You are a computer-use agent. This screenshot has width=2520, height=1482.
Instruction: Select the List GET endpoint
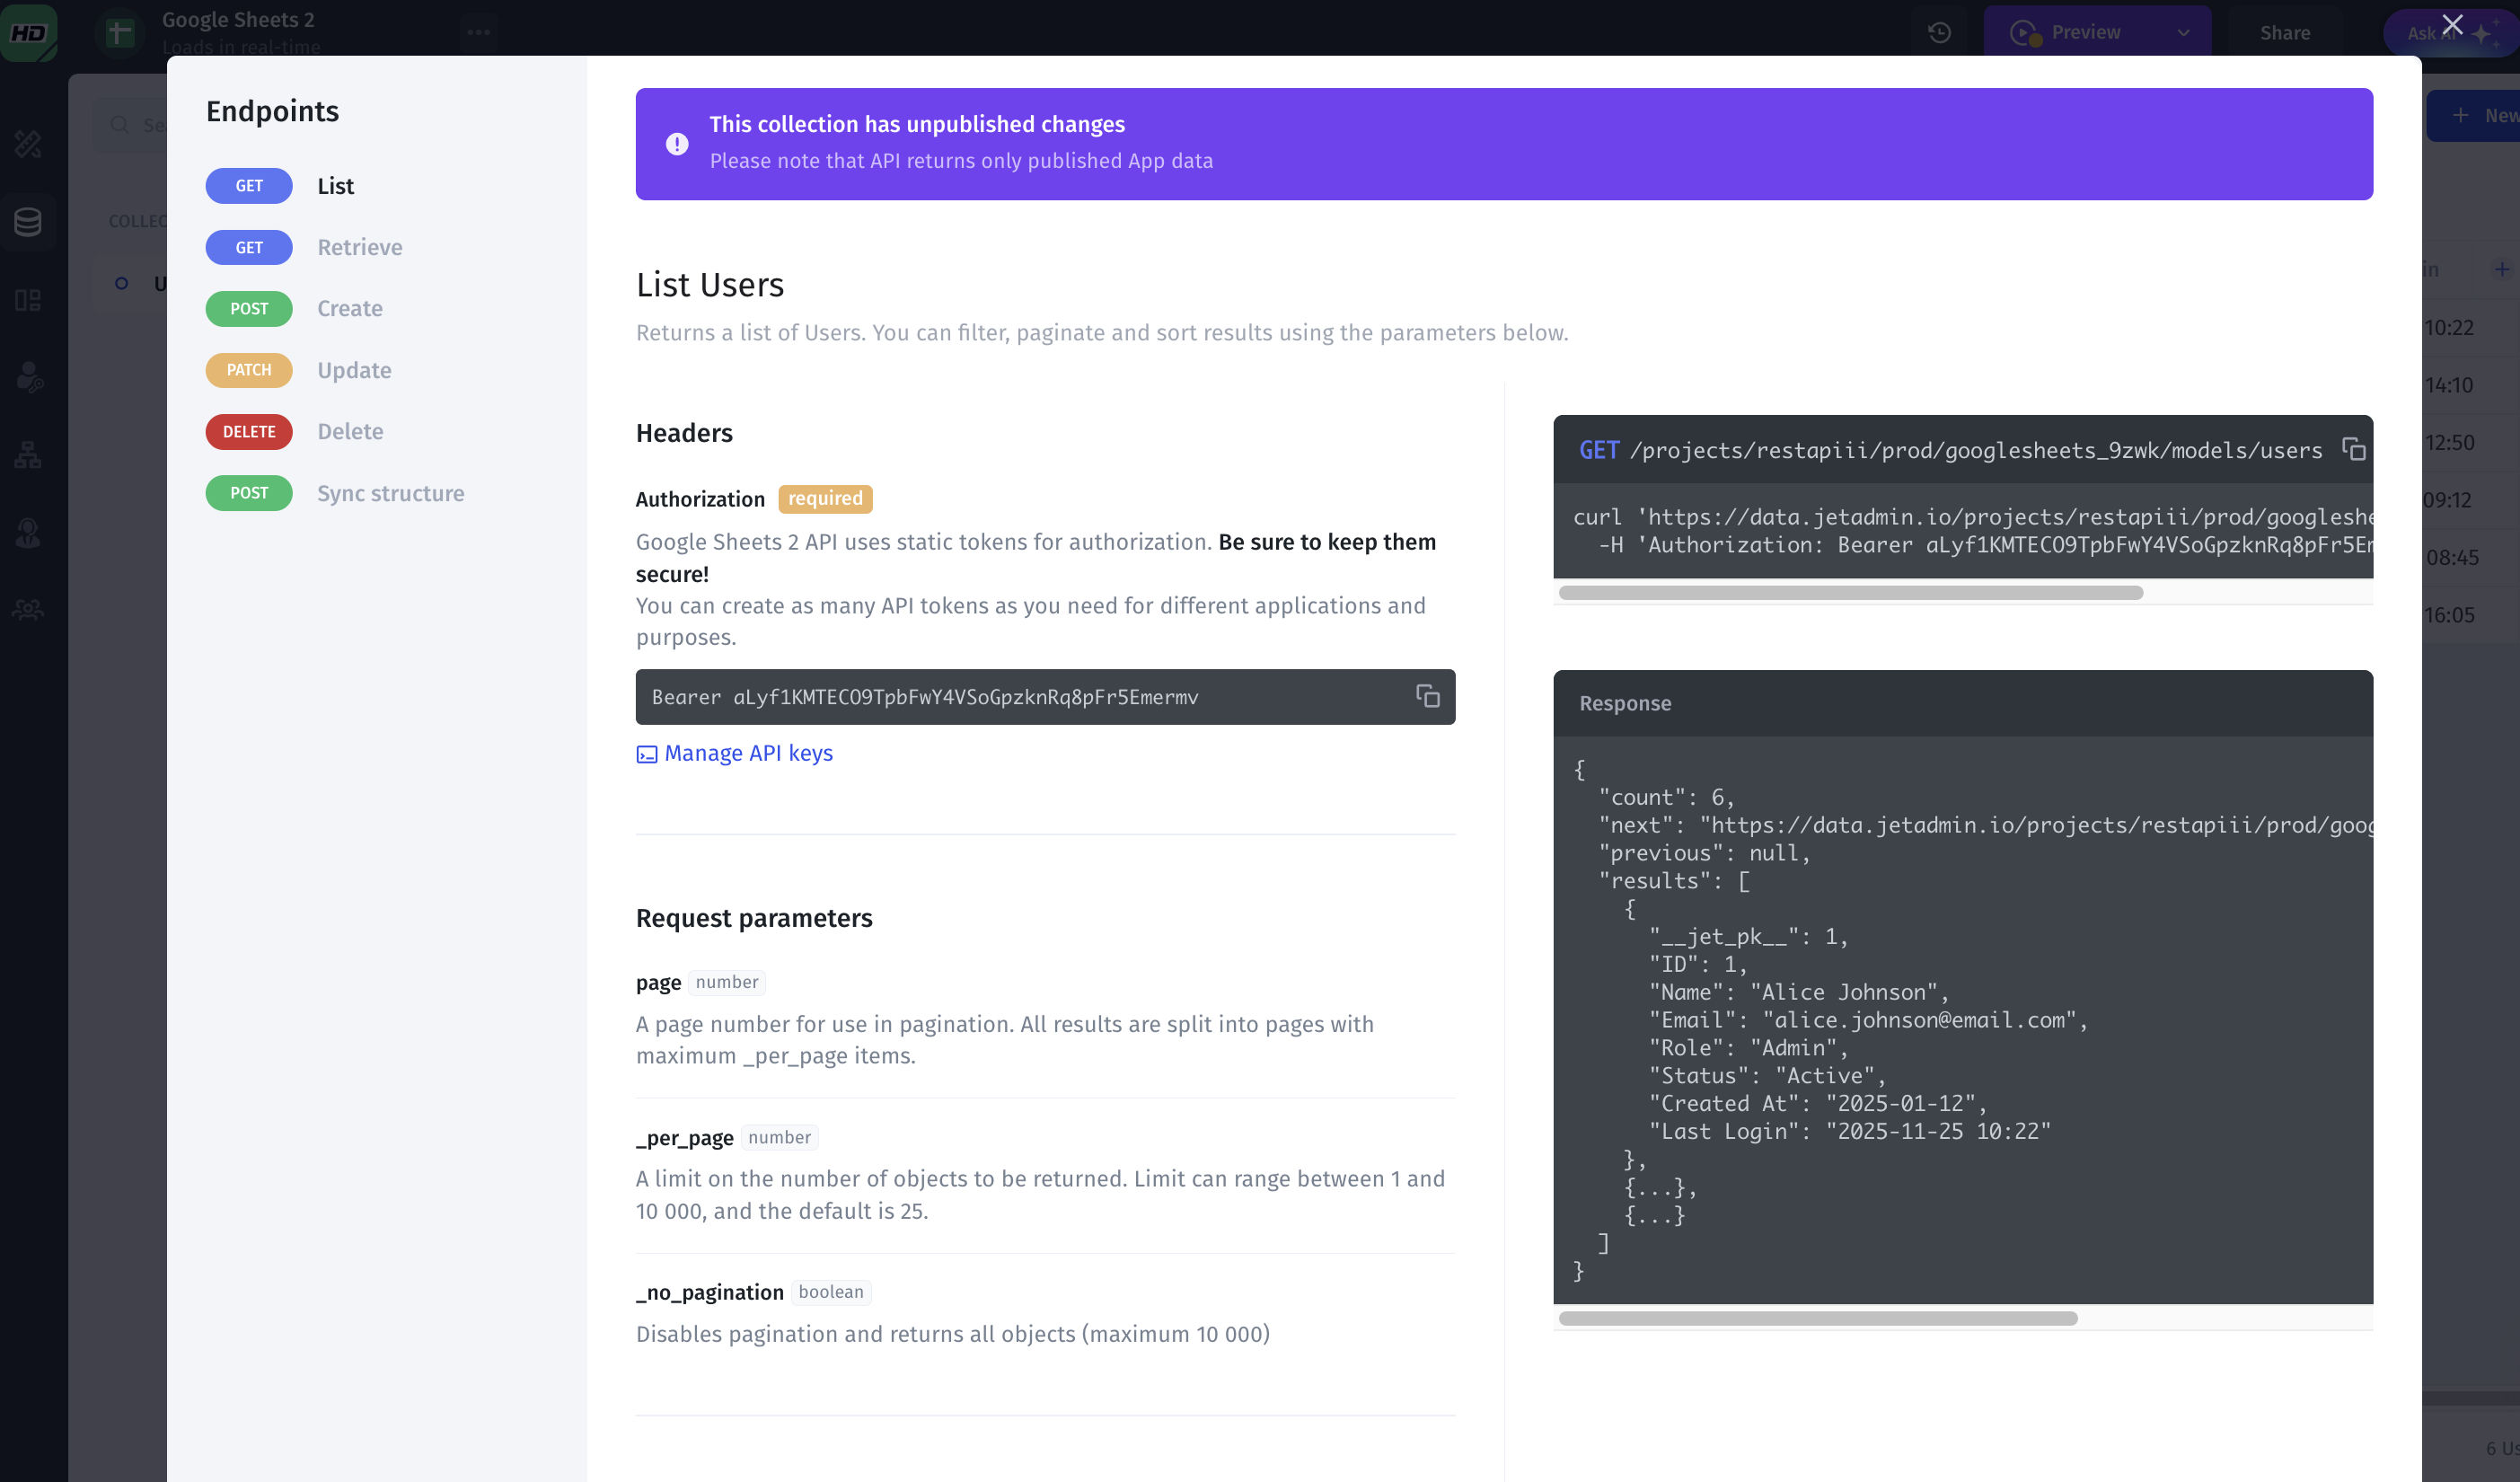(335, 186)
